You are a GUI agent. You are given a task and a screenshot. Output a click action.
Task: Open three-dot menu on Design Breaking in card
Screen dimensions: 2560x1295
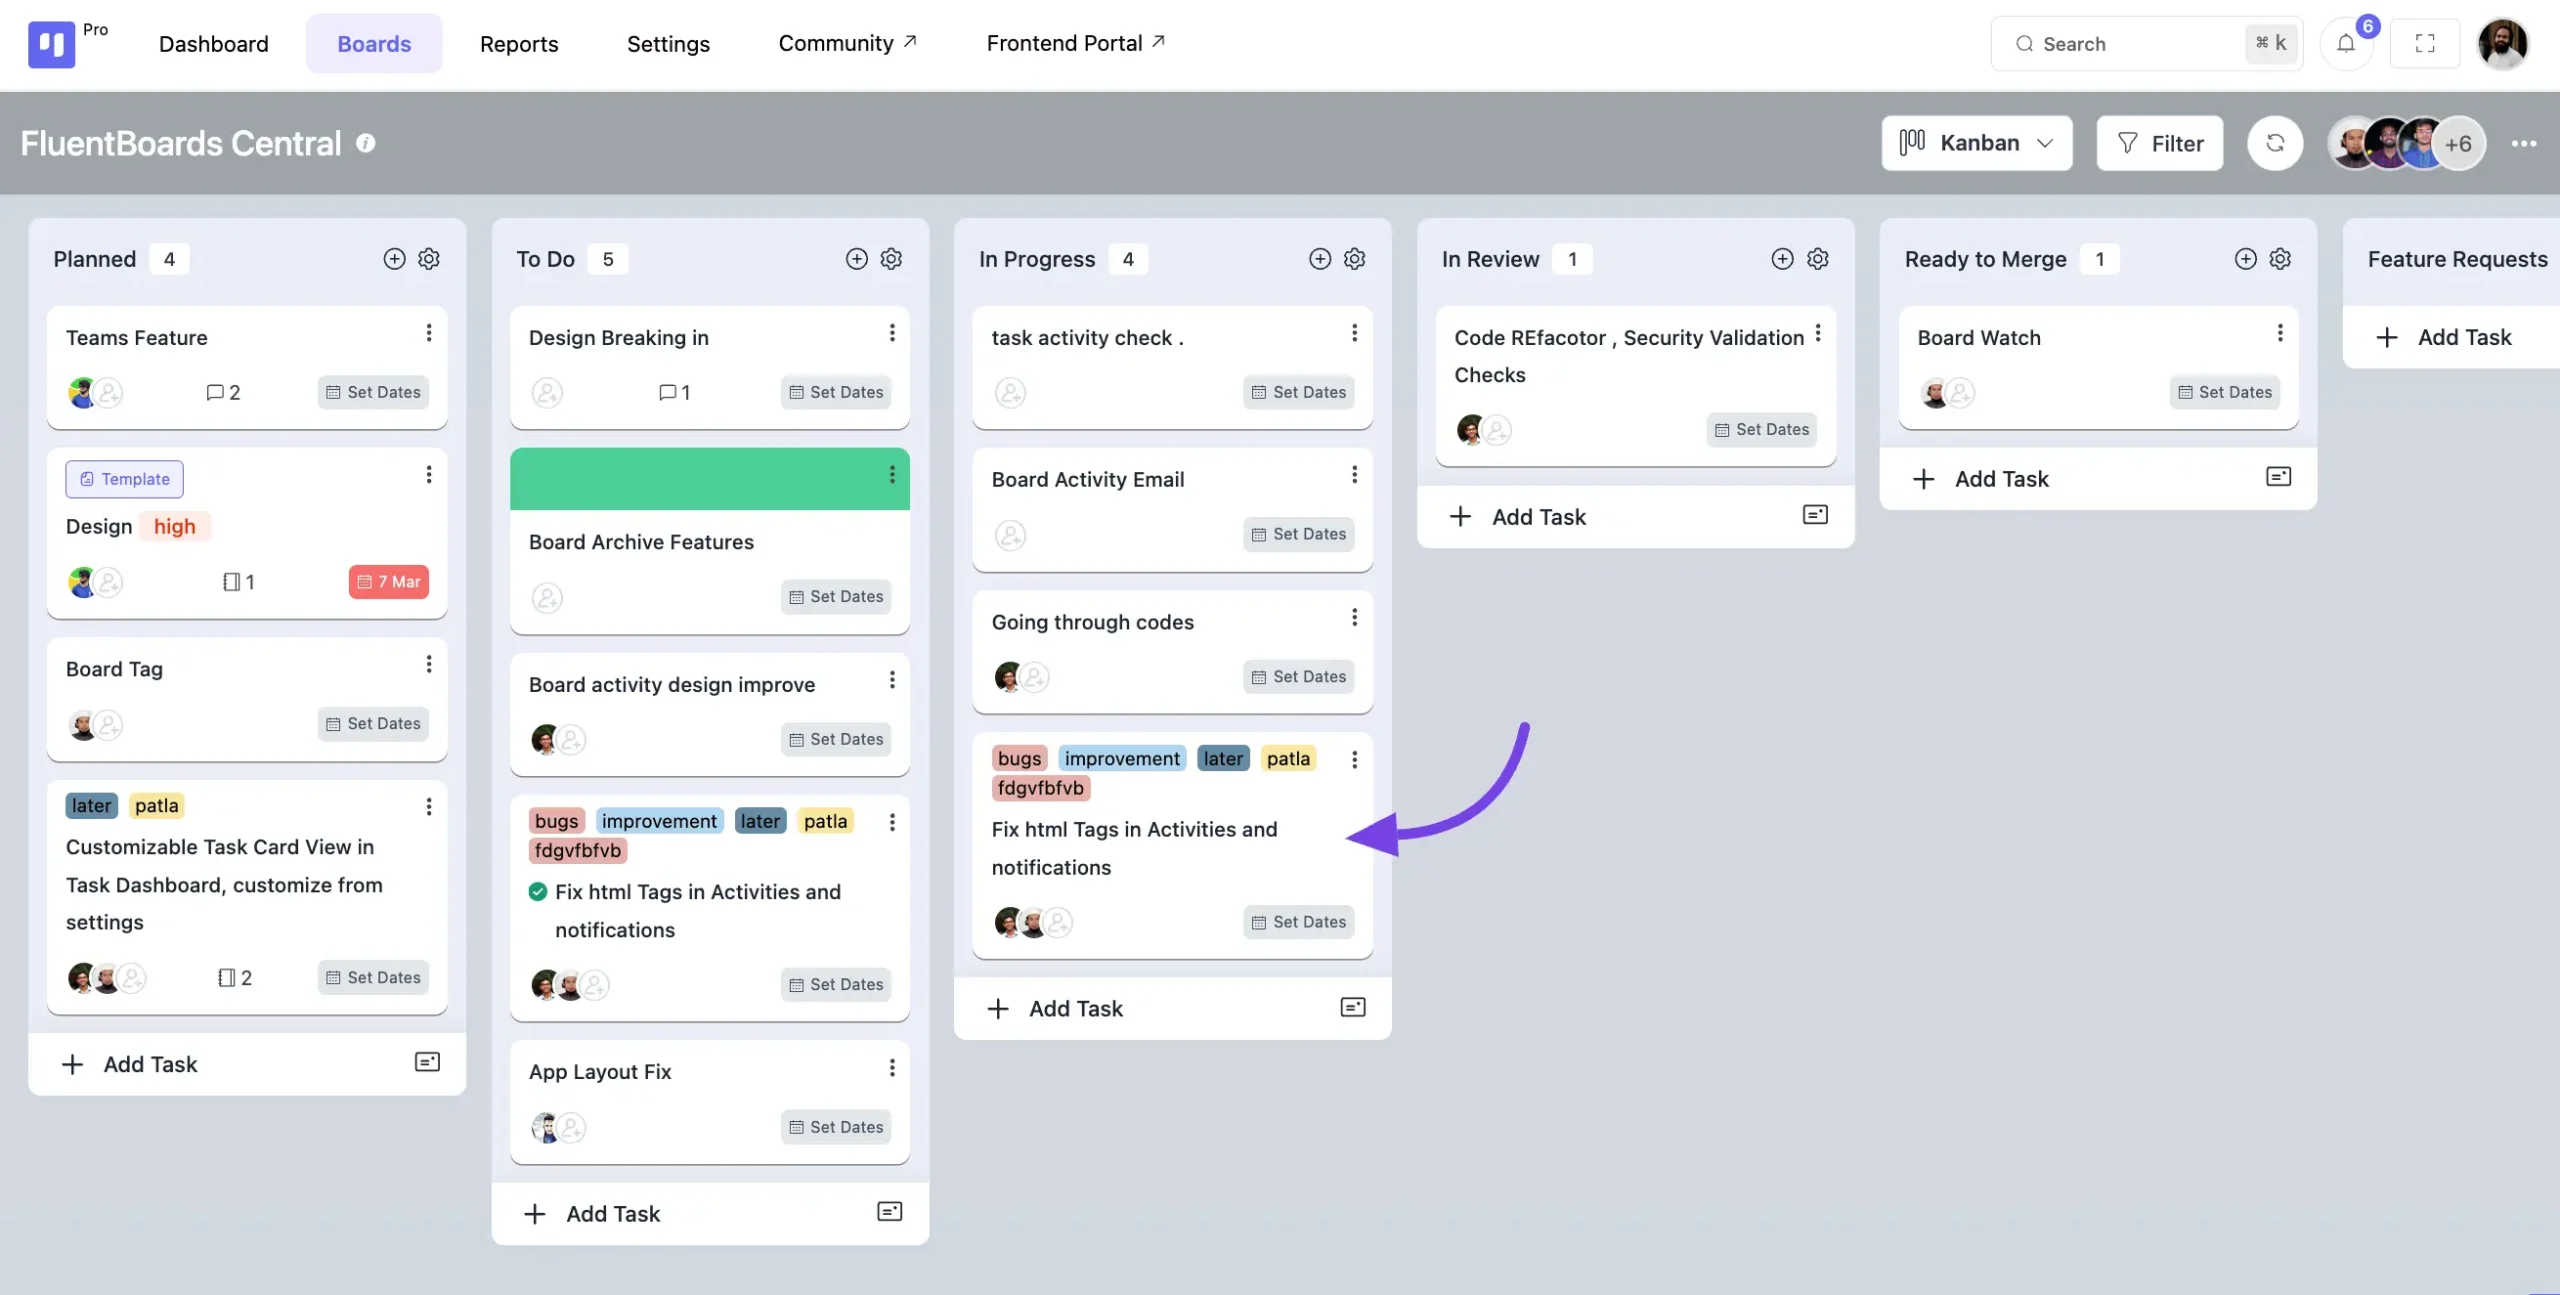[892, 333]
